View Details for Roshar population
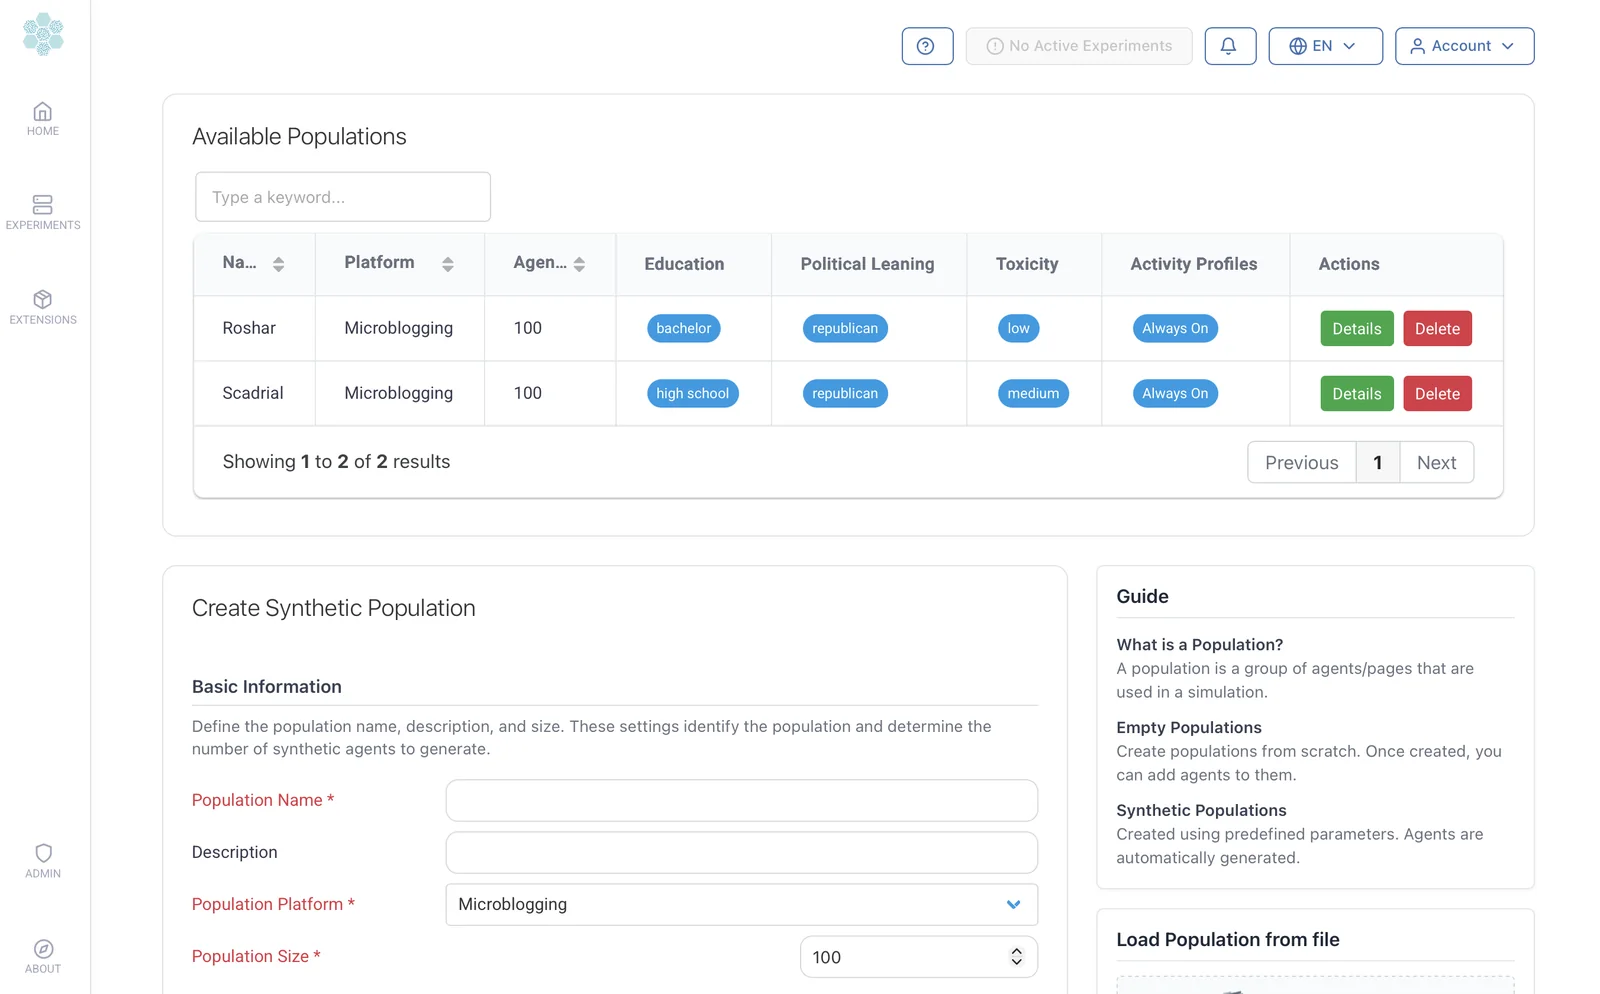This screenshot has height=994, width=1600. click(x=1357, y=329)
